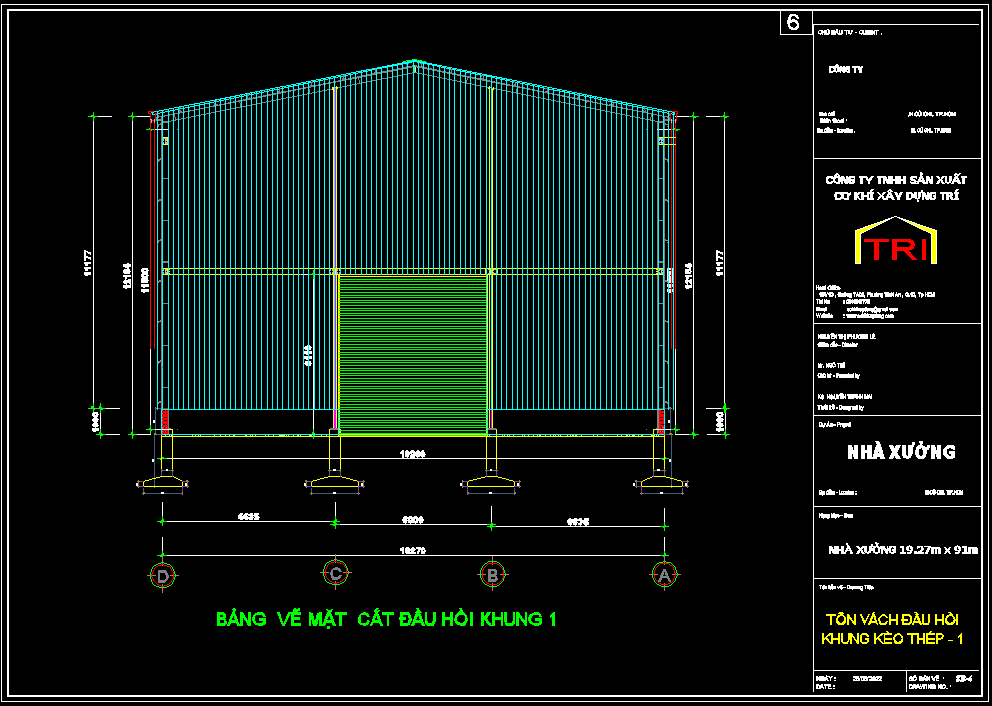Click grid bubble A
This screenshot has height=706, width=992.
664,574
